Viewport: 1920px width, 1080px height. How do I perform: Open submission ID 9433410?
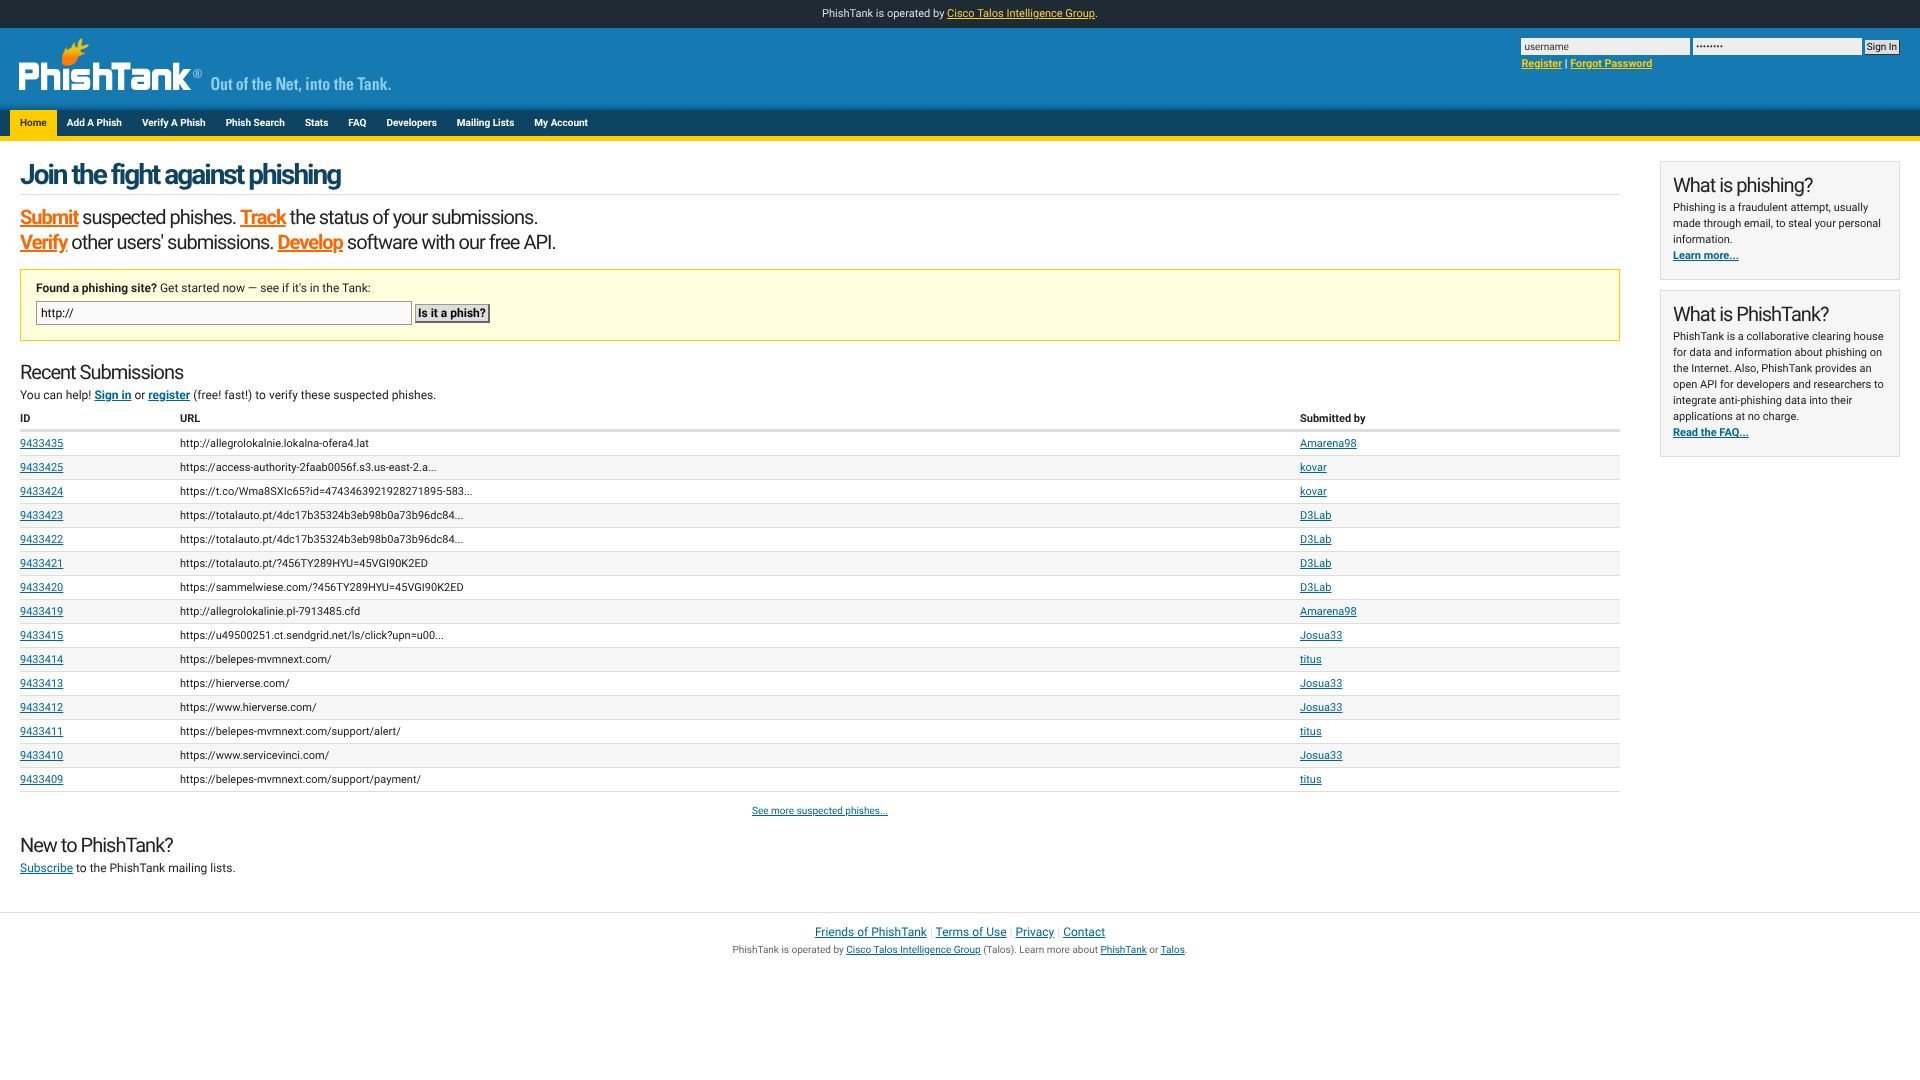pyautogui.click(x=41, y=756)
